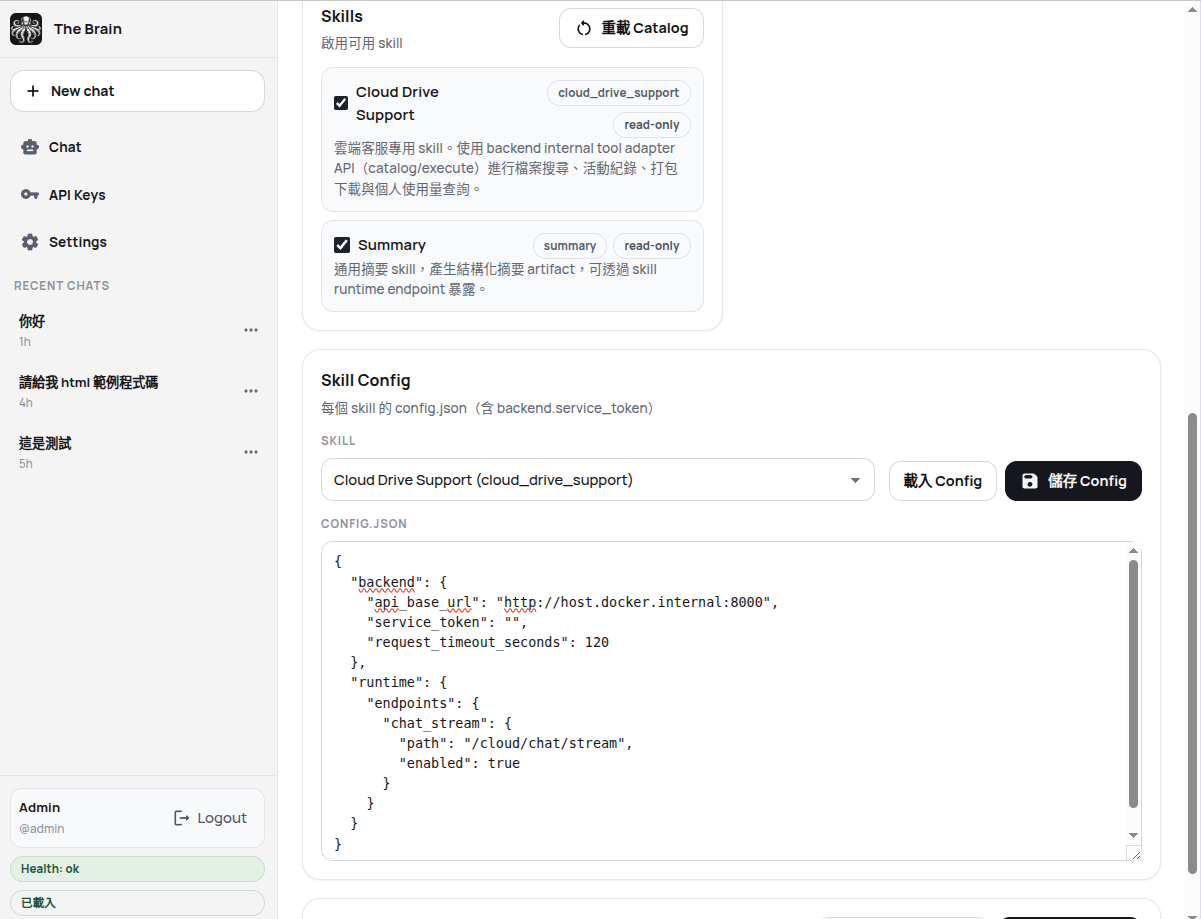Click The Brain octopus logo
The image size is (1201, 919).
(x=26, y=29)
